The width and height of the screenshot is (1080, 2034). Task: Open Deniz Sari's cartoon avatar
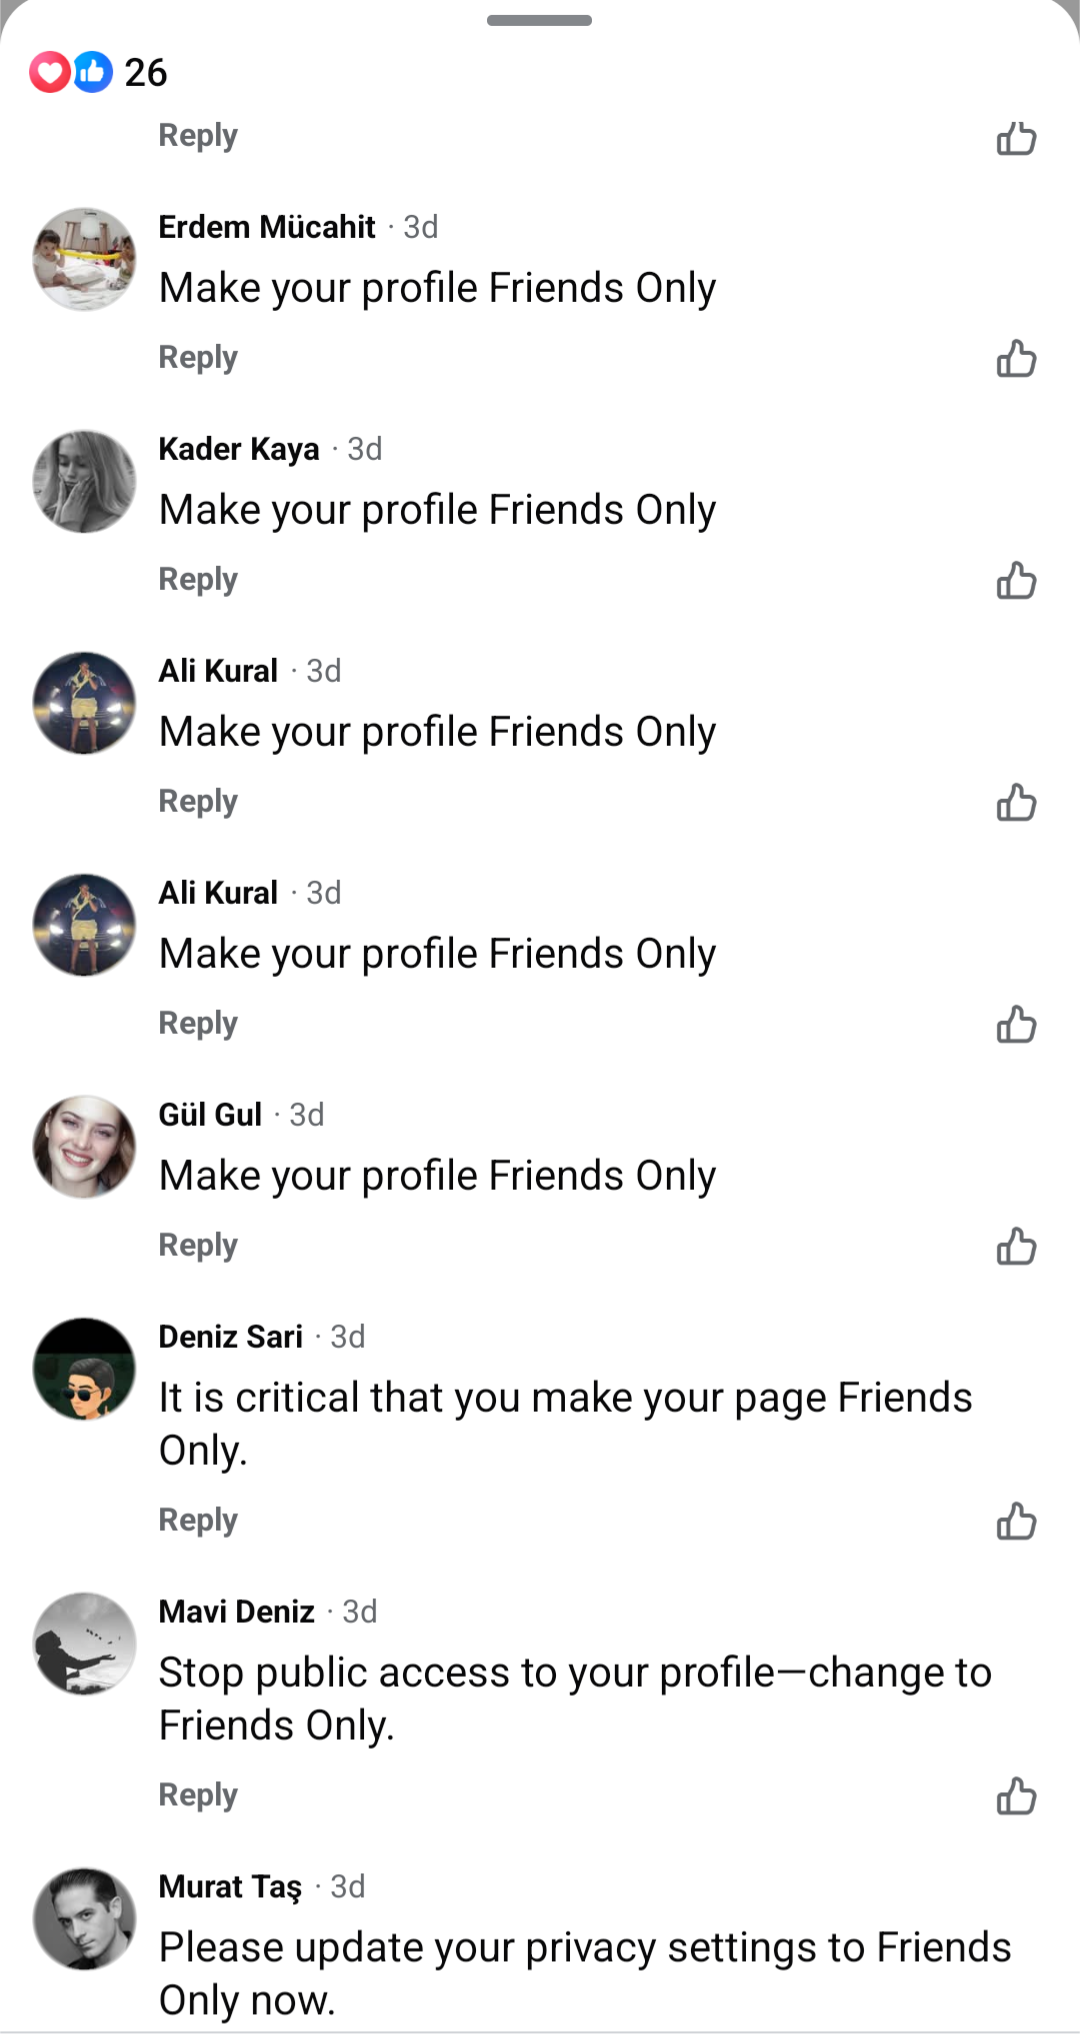click(x=84, y=1369)
